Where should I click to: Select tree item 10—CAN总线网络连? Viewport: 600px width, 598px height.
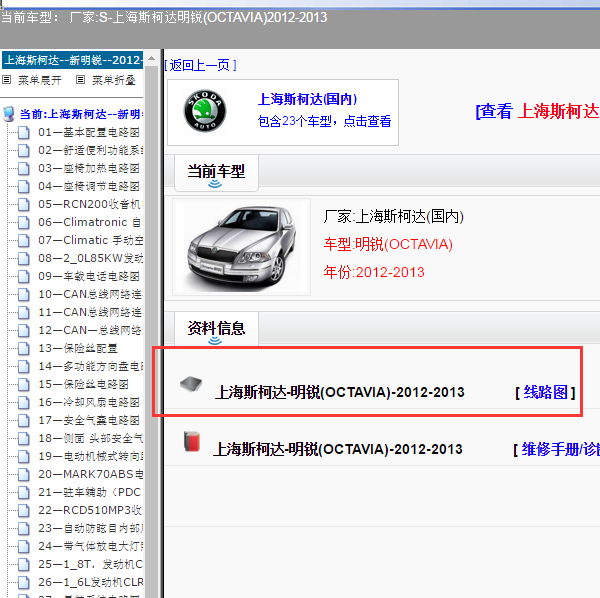coord(90,294)
